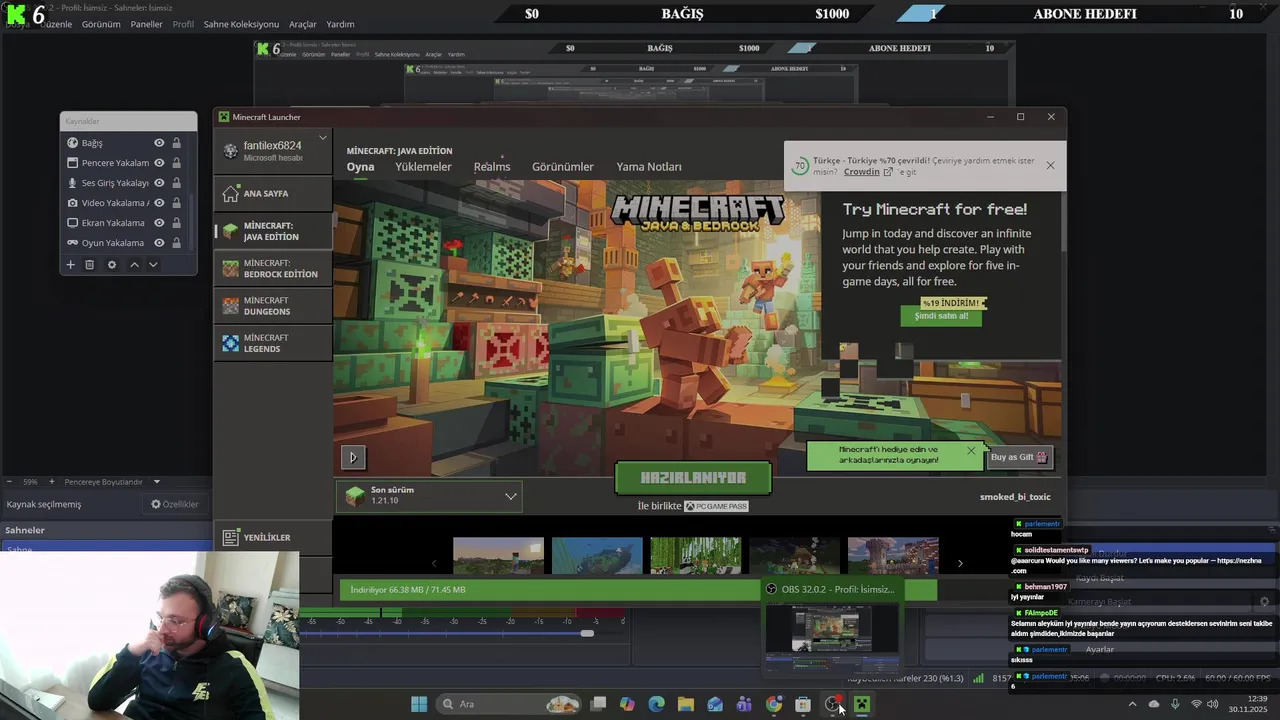
Task: Select Minecraft: Java Edition in sidebar
Action: (x=273, y=231)
